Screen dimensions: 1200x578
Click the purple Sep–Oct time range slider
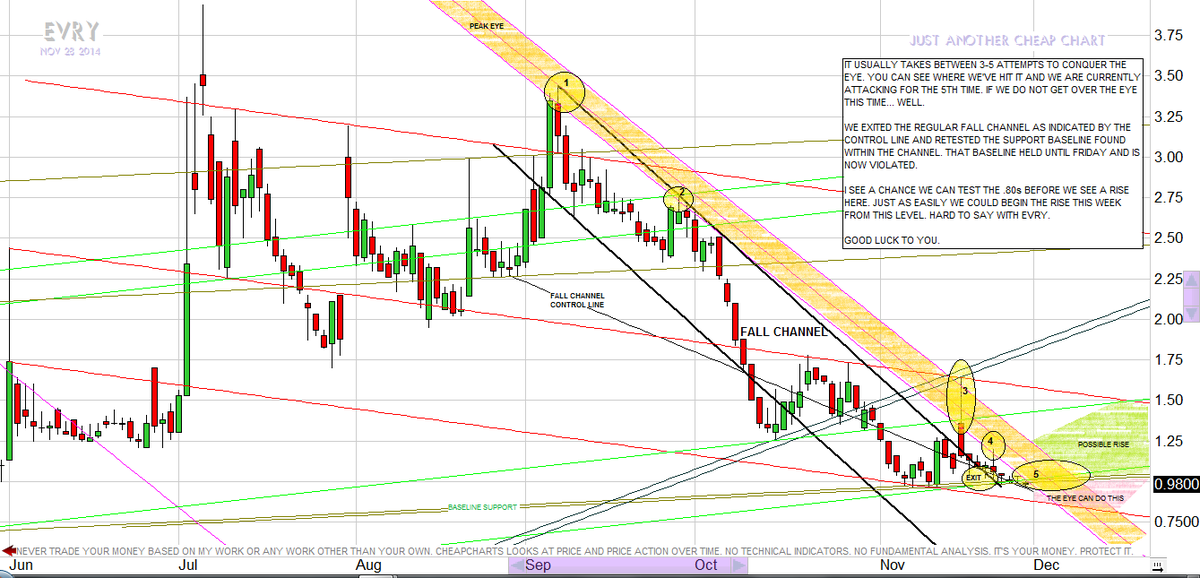628,565
